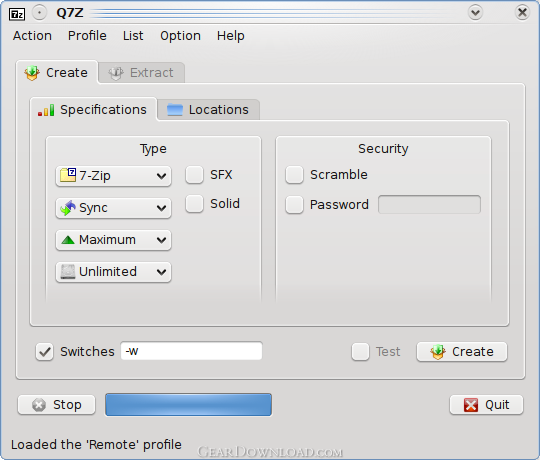Click the disk icon beside Unlimited

coord(68,272)
